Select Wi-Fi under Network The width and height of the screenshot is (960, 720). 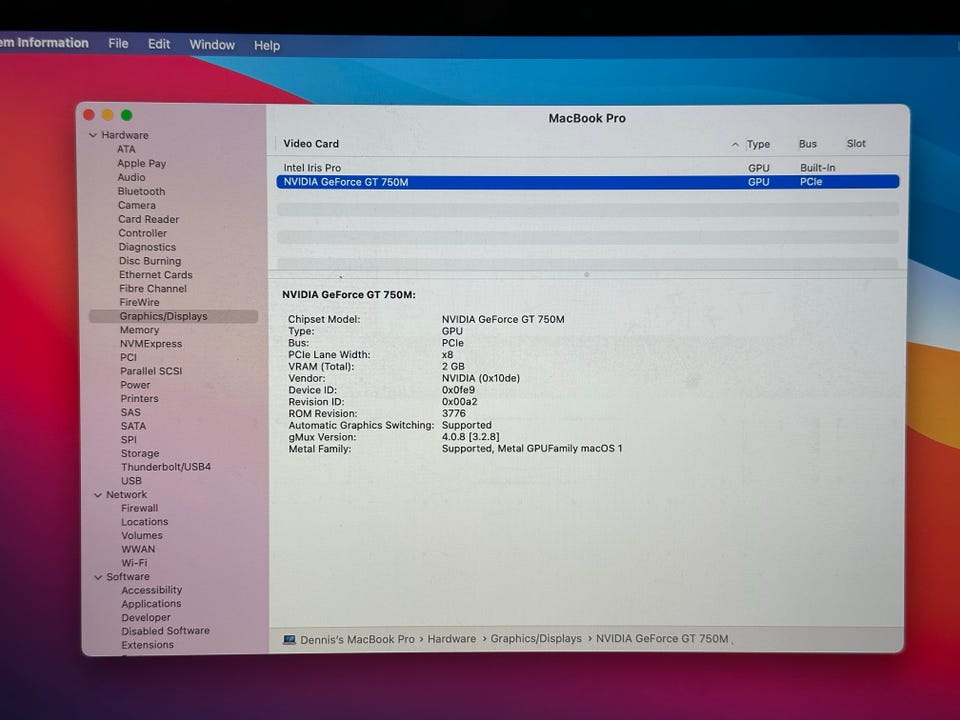[134, 563]
